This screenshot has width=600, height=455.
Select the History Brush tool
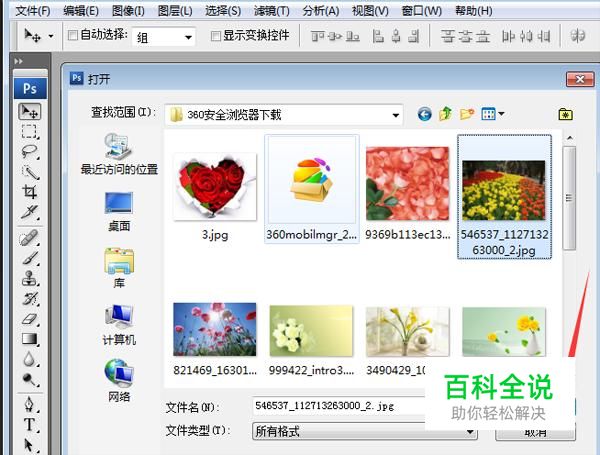tap(29, 298)
